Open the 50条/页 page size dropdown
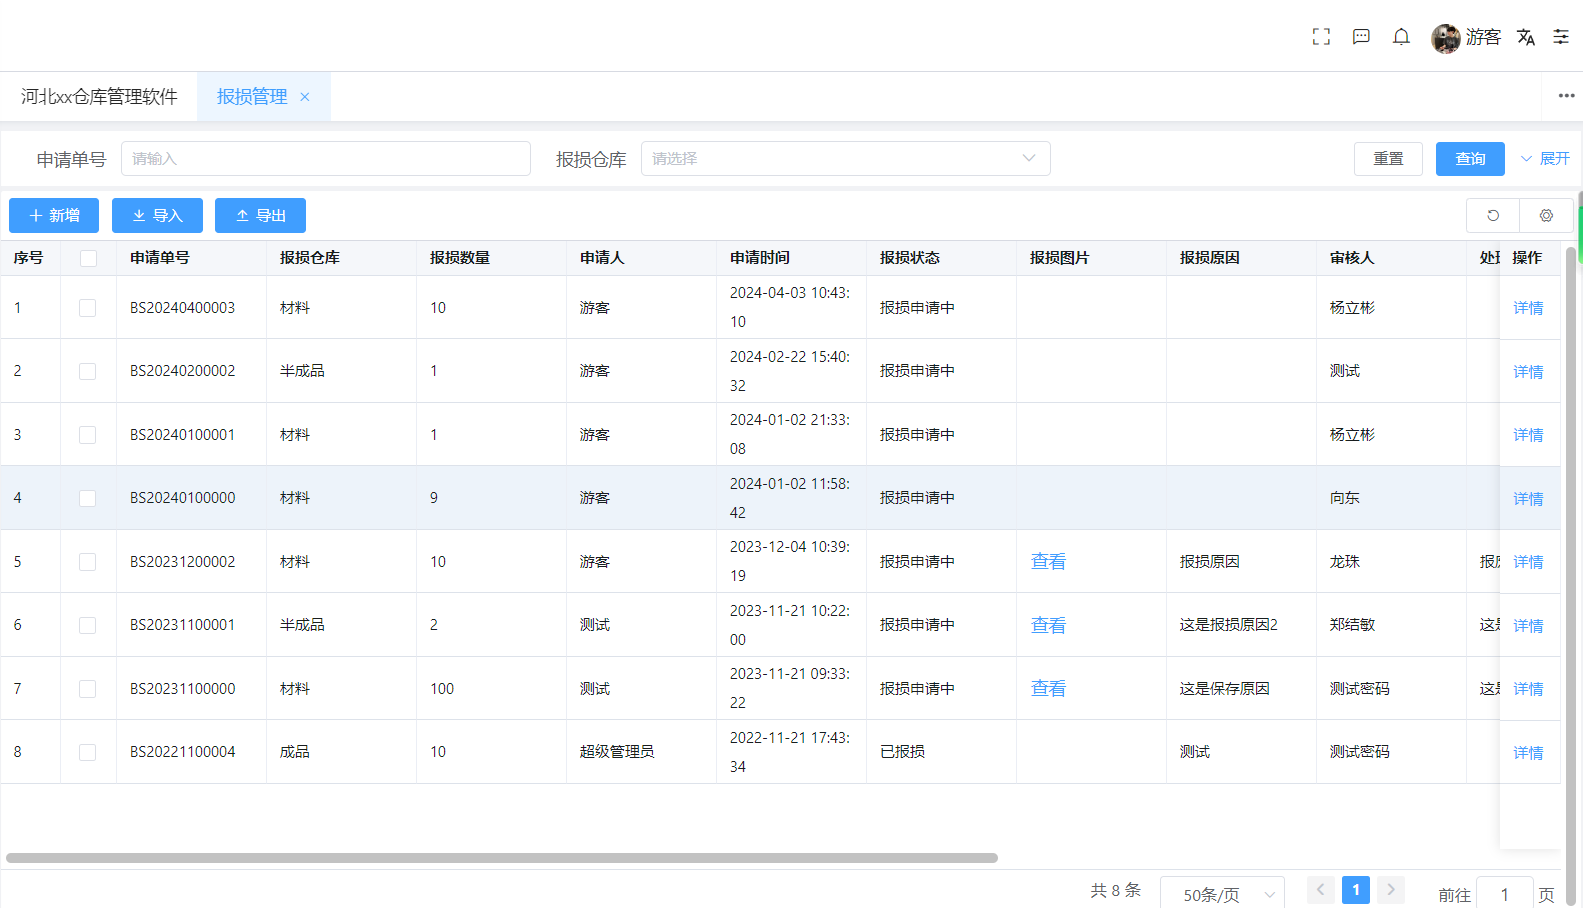Image resolution: width=1583 pixels, height=908 pixels. (1222, 894)
